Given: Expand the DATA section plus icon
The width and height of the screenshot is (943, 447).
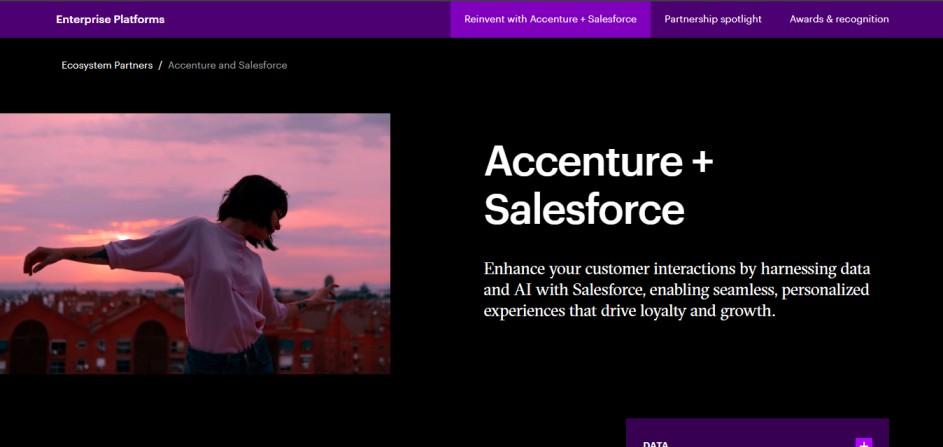Looking at the screenshot, I should click(x=864, y=443).
